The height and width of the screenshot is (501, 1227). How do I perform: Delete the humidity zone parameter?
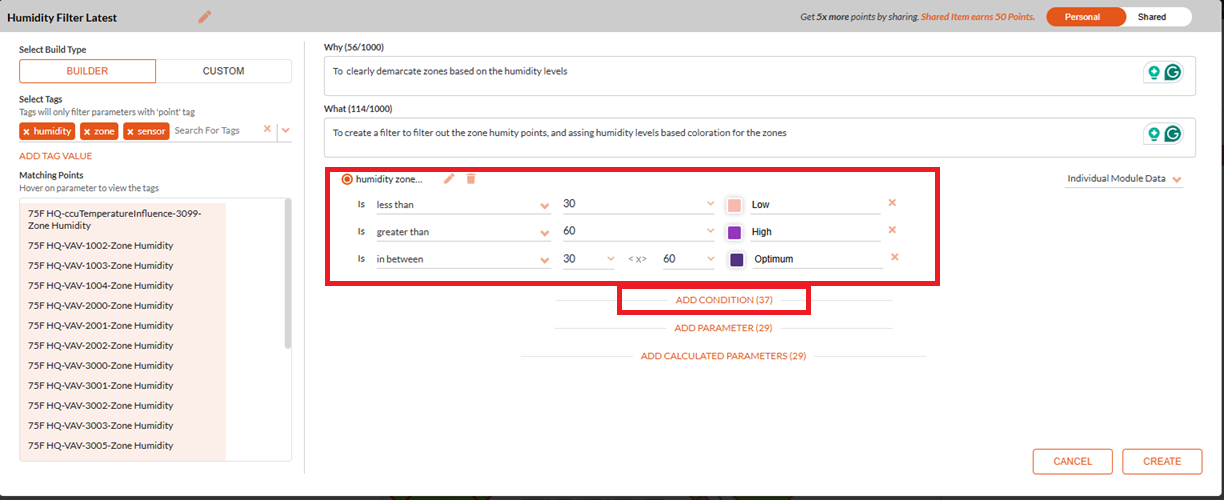click(x=471, y=179)
